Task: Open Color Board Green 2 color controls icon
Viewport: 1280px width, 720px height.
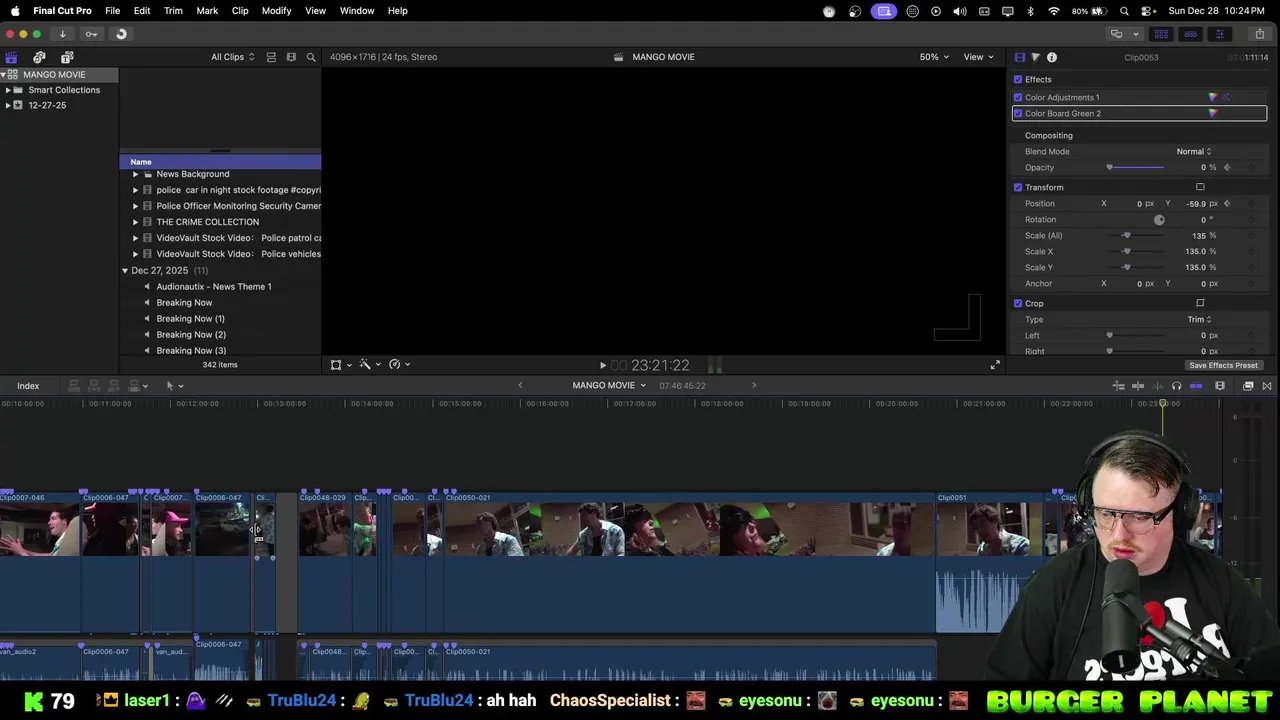Action: tap(1212, 113)
